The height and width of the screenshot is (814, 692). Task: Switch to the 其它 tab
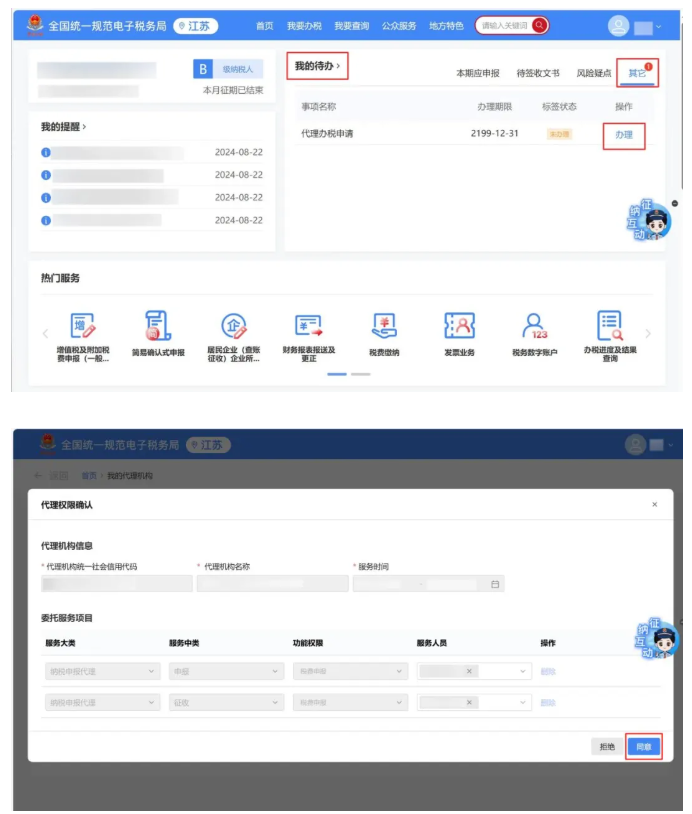(x=636, y=73)
